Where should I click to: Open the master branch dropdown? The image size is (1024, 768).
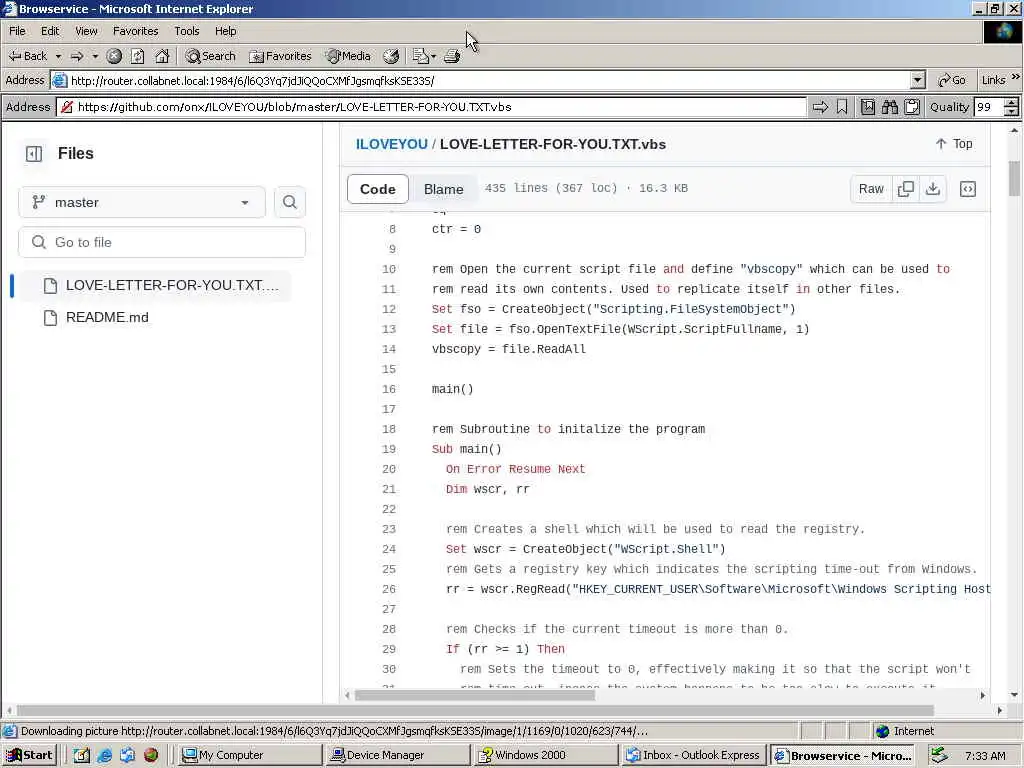(142, 202)
